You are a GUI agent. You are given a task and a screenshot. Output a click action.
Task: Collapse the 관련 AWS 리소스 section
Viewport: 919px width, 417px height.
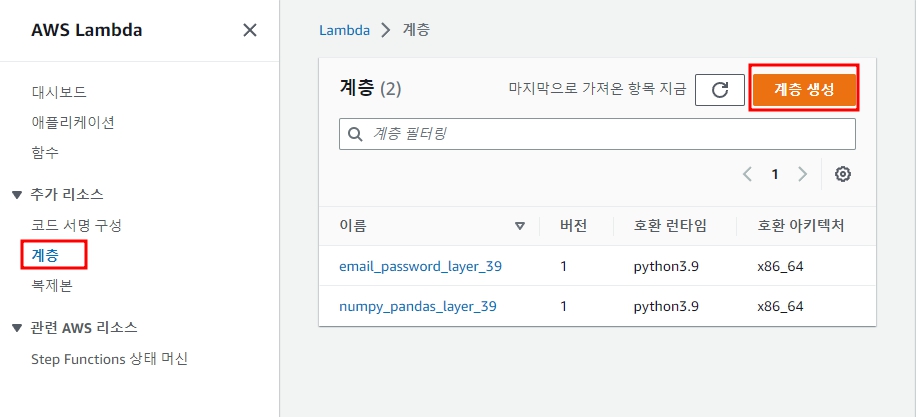tap(17, 327)
